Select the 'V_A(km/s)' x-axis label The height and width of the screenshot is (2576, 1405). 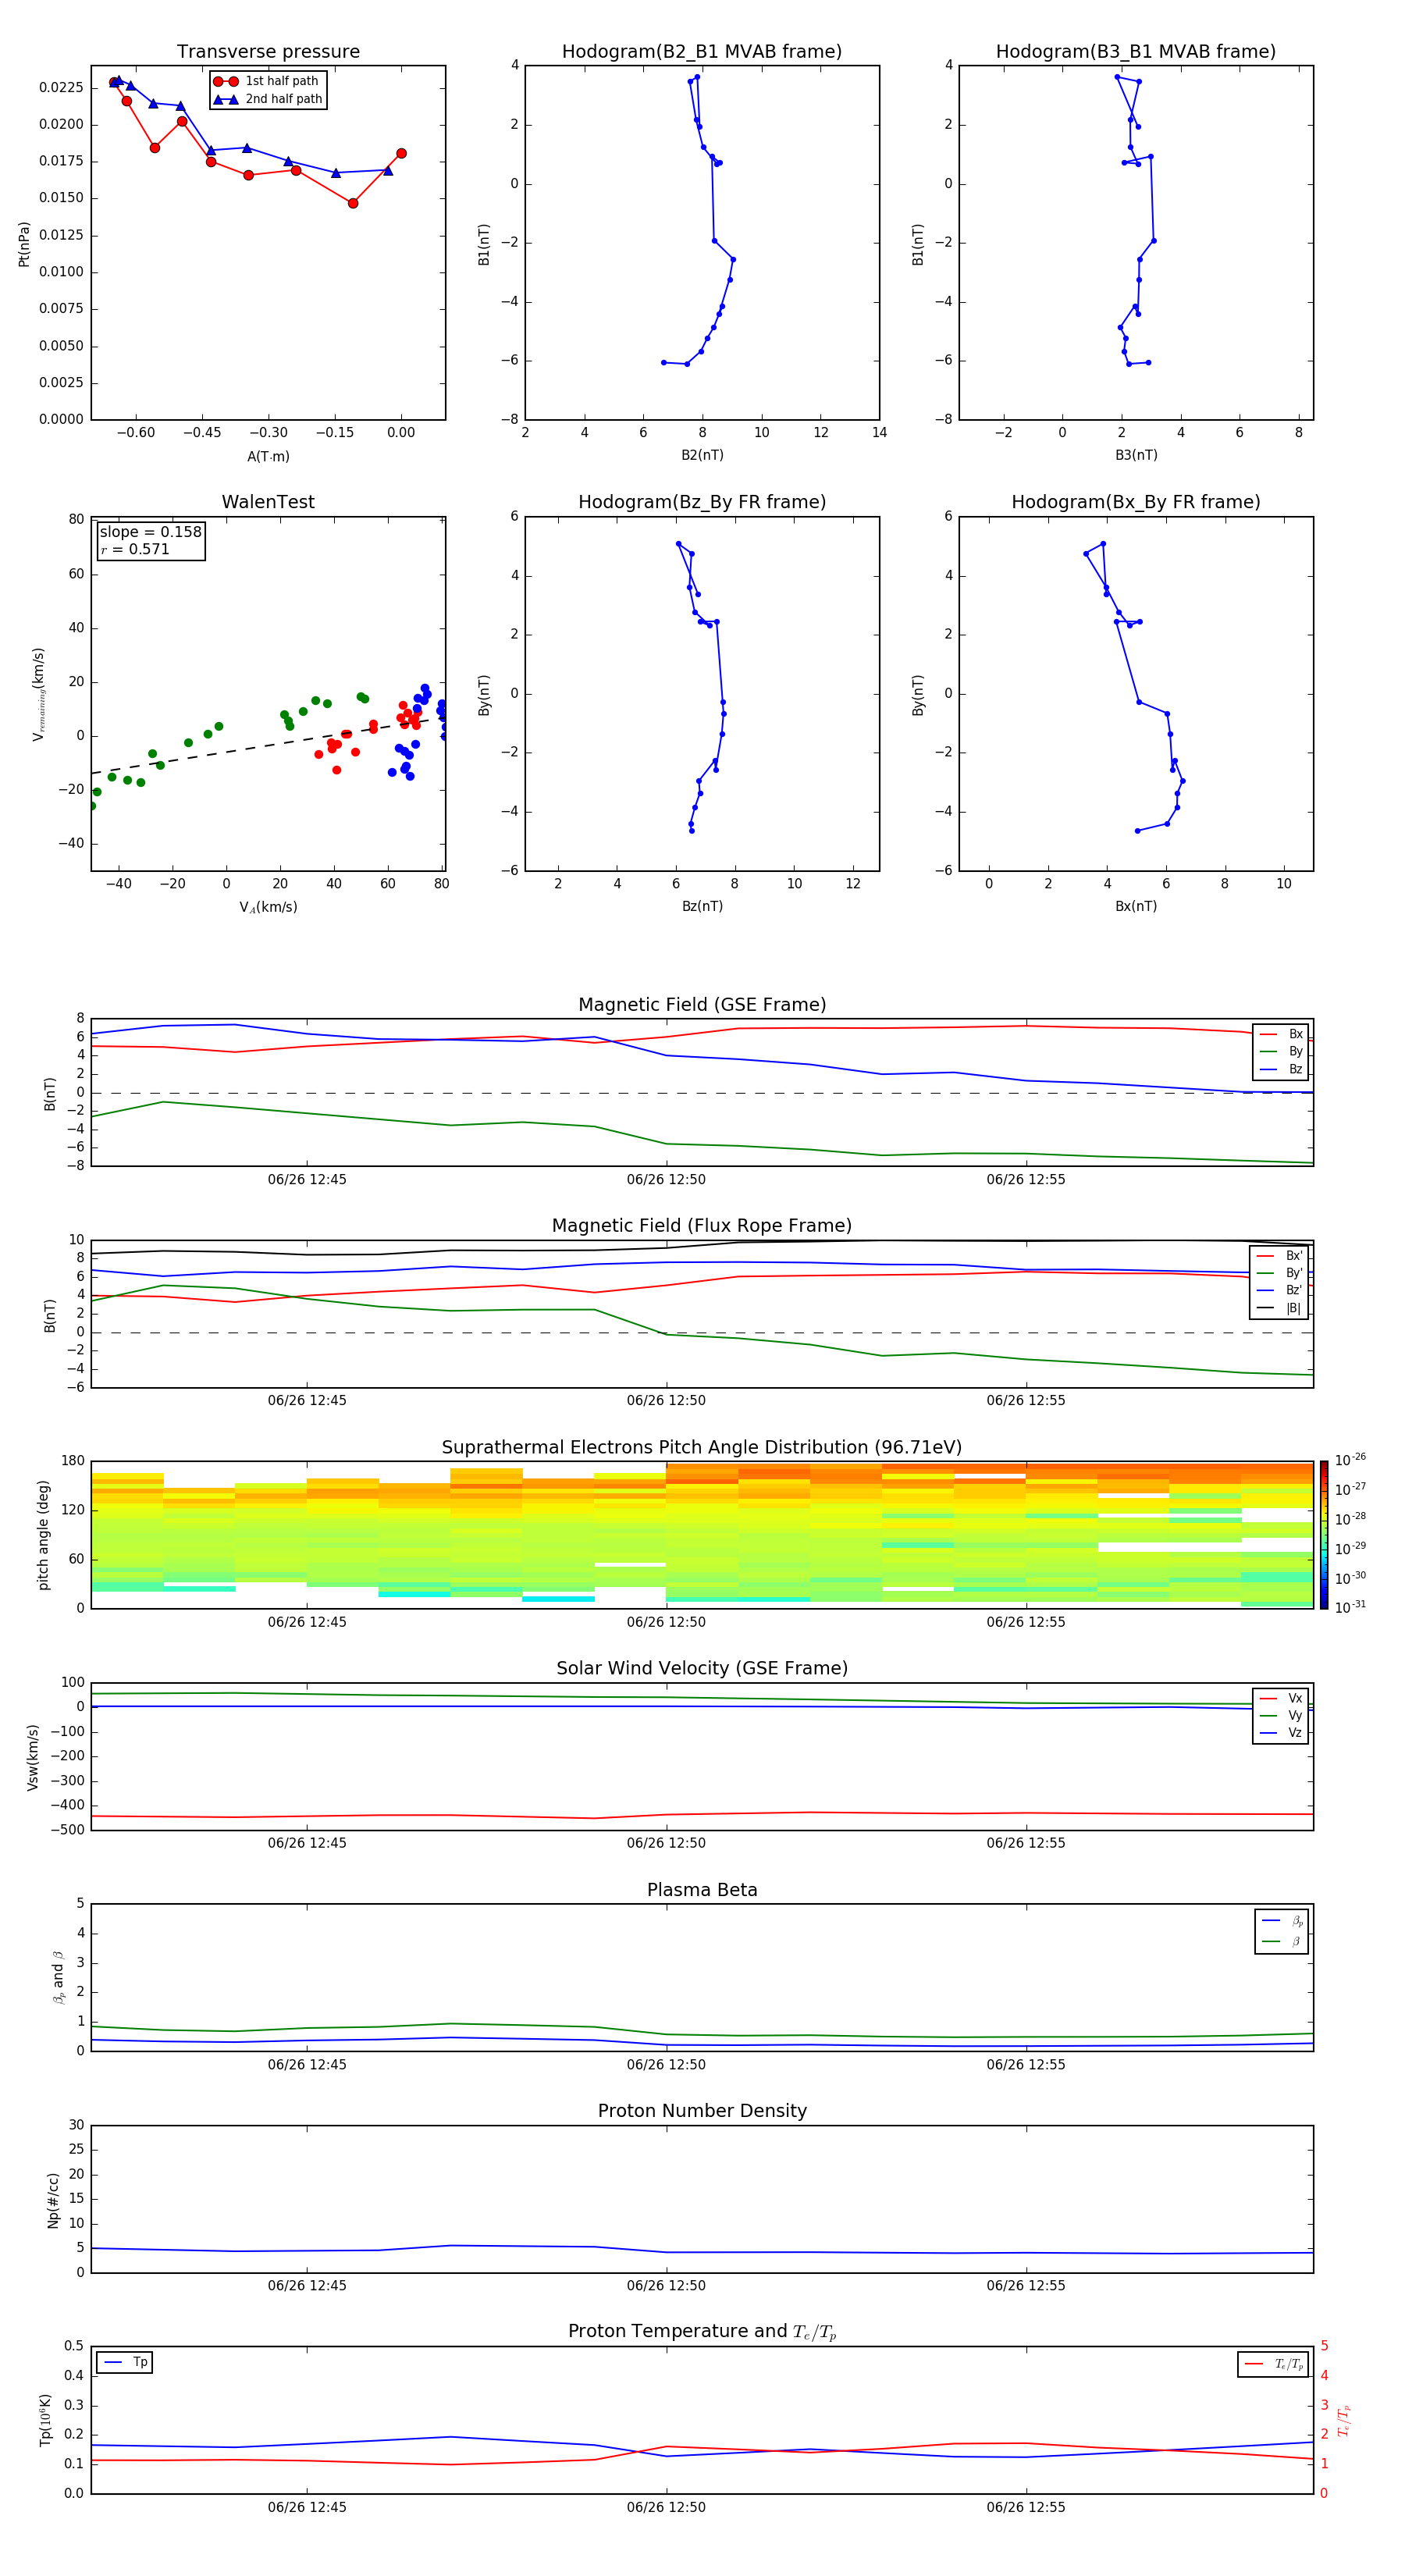(268, 907)
